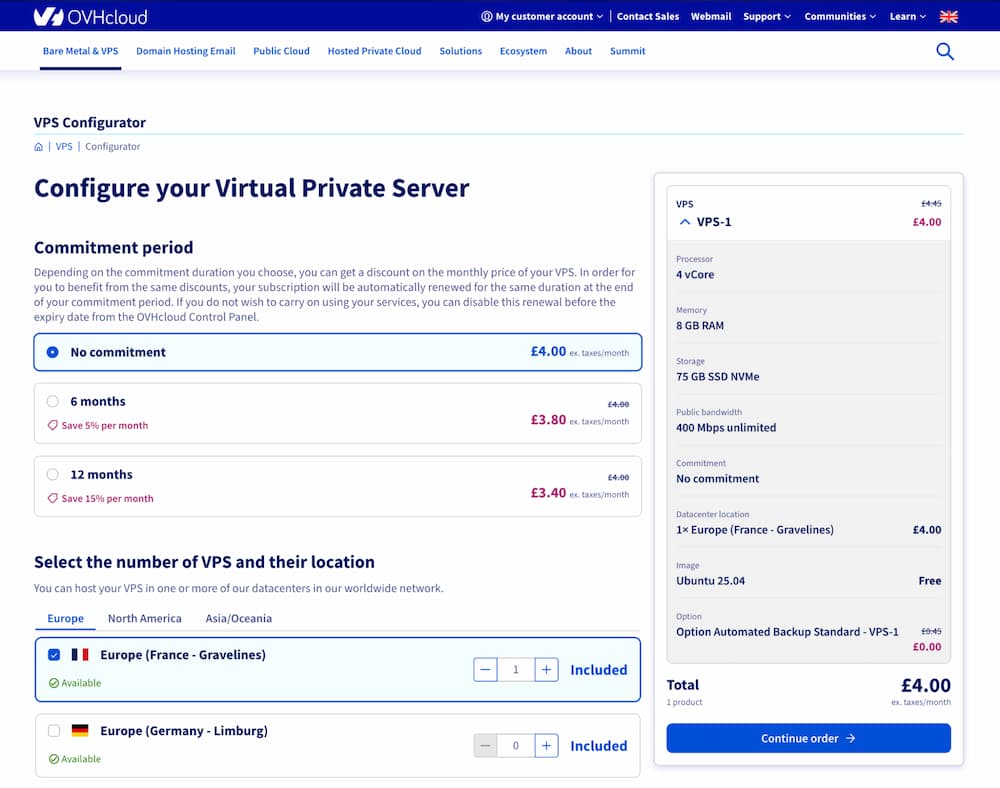The width and height of the screenshot is (1000, 788).
Task: Expand the Support dropdown menu
Action: pos(766,16)
